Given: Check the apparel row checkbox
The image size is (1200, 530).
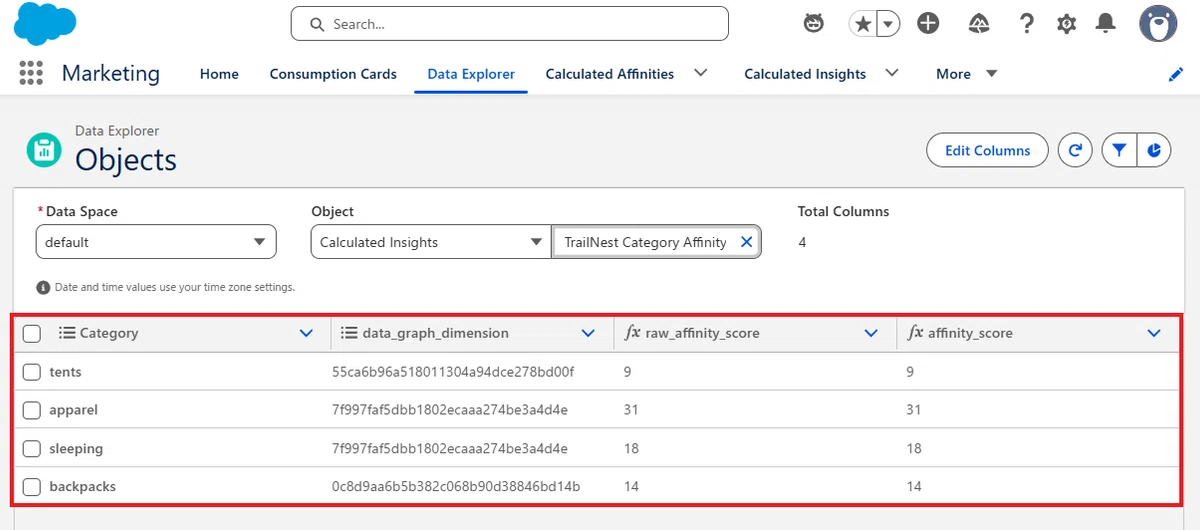Looking at the screenshot, I should point(31,410).
